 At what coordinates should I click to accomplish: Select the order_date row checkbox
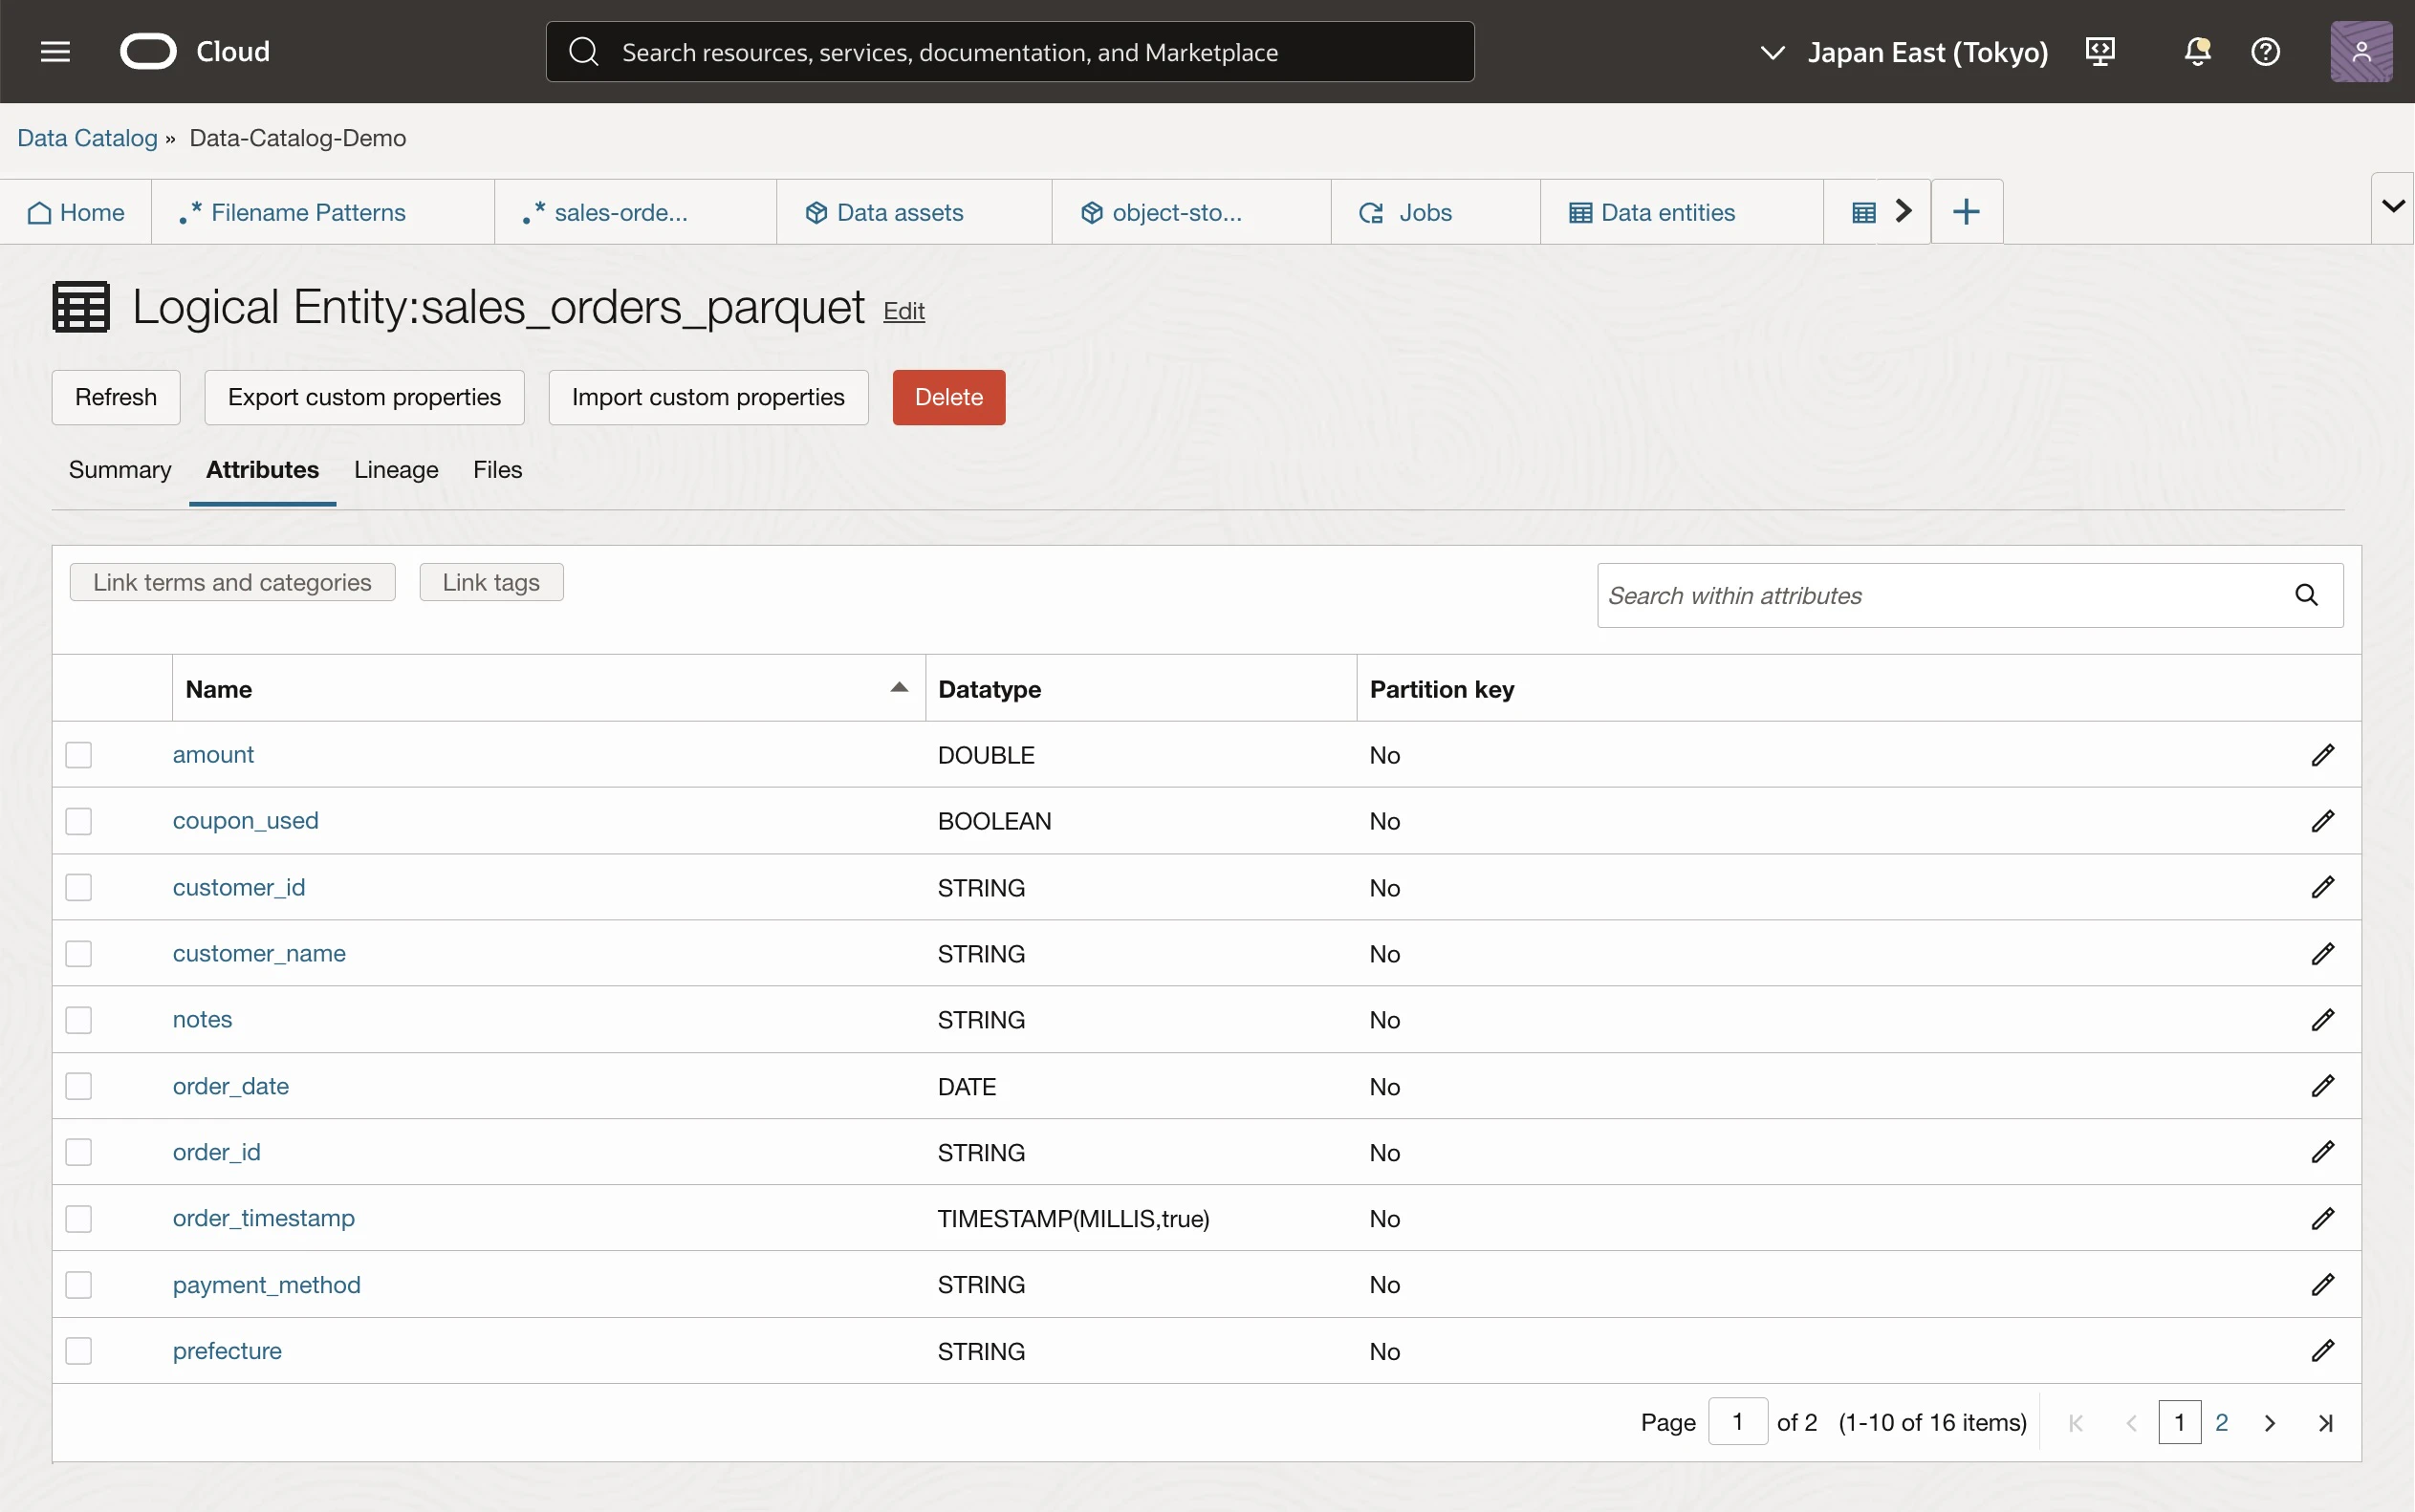pyautogui.click(x=79, y=1086)
